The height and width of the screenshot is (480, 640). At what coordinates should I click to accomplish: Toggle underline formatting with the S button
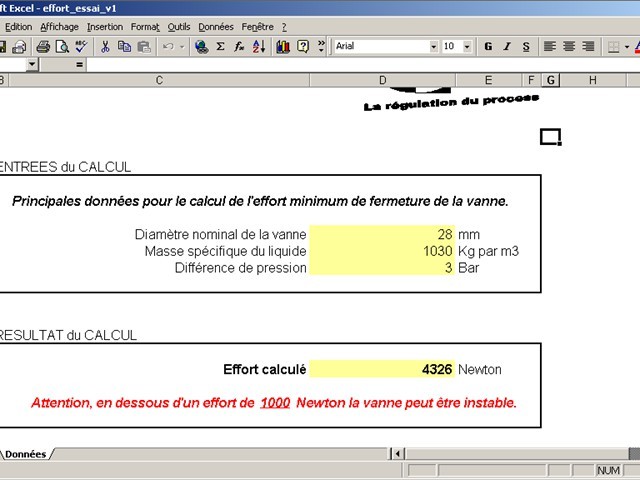pos(526,47)
